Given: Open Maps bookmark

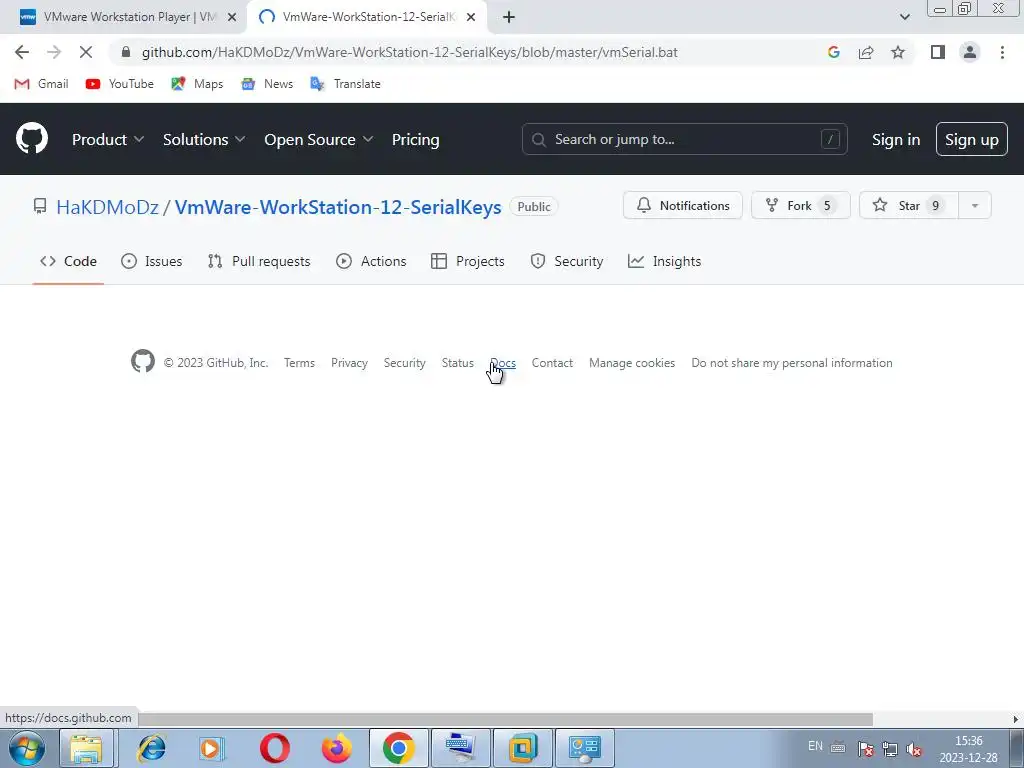Looking at the screenshot, I should click(197, 84).
